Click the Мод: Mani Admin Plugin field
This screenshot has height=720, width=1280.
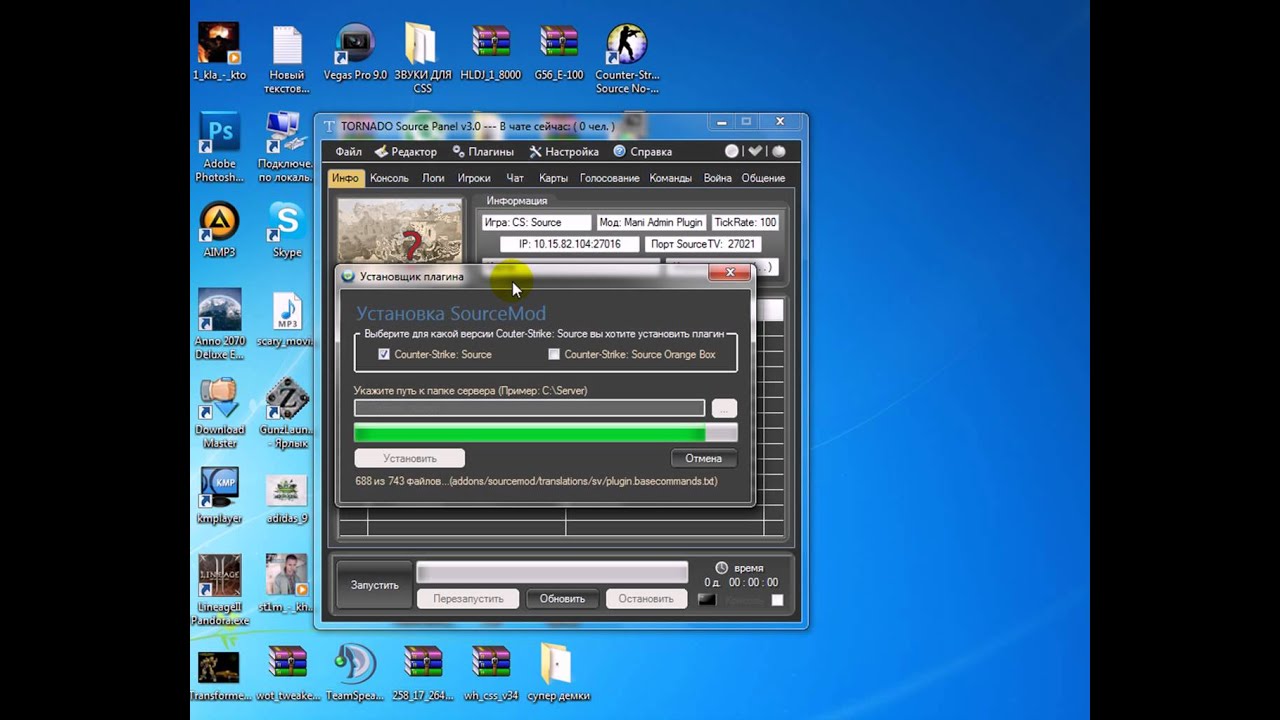click(651, 222)
